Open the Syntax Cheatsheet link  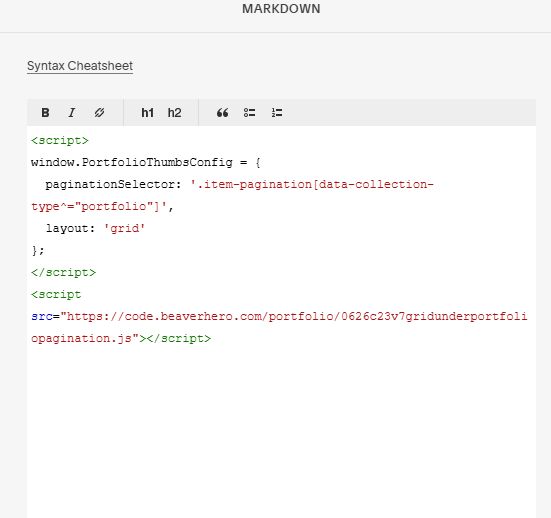(x=80, y=66)
